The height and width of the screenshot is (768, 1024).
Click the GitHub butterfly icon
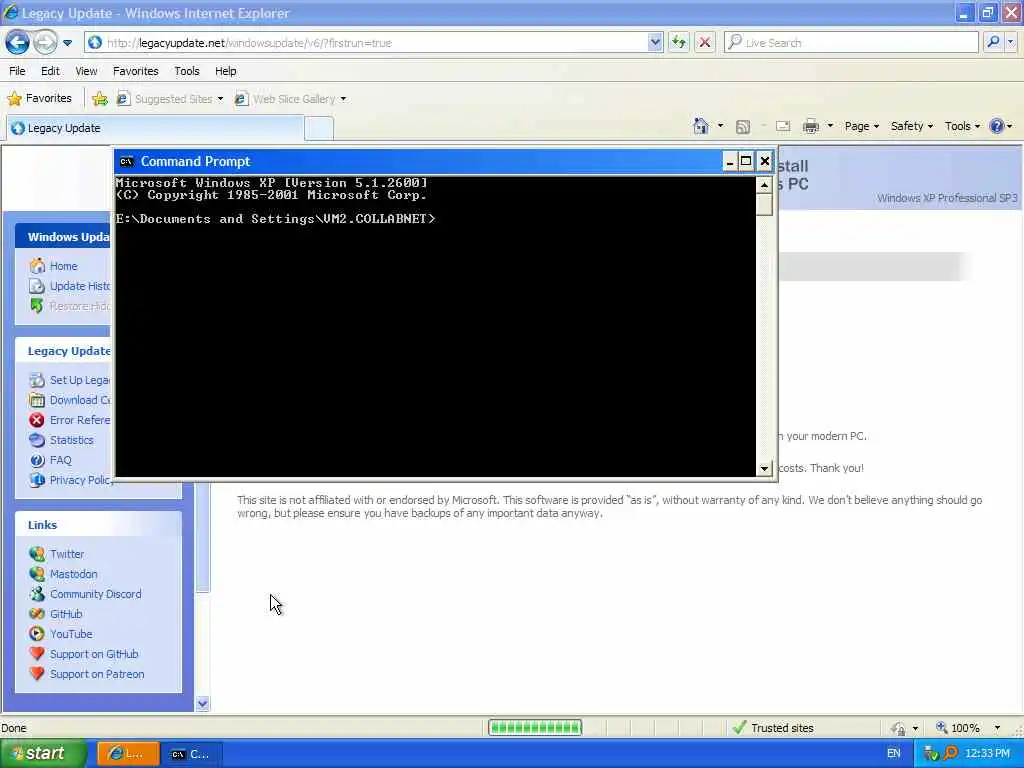click(x=37, y=614)
